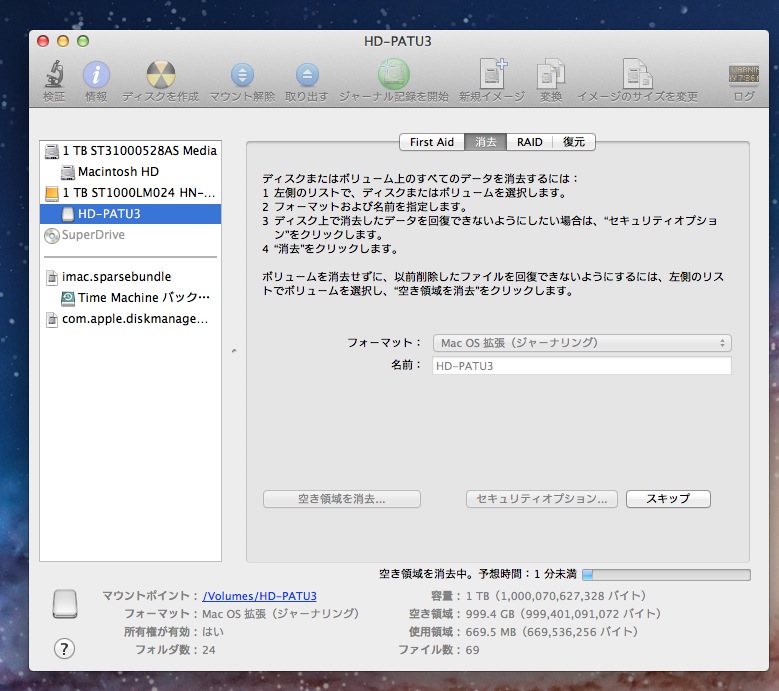Click the 新規イメージ new image icon
Viewport: 779px width, 691px height.
492,74
